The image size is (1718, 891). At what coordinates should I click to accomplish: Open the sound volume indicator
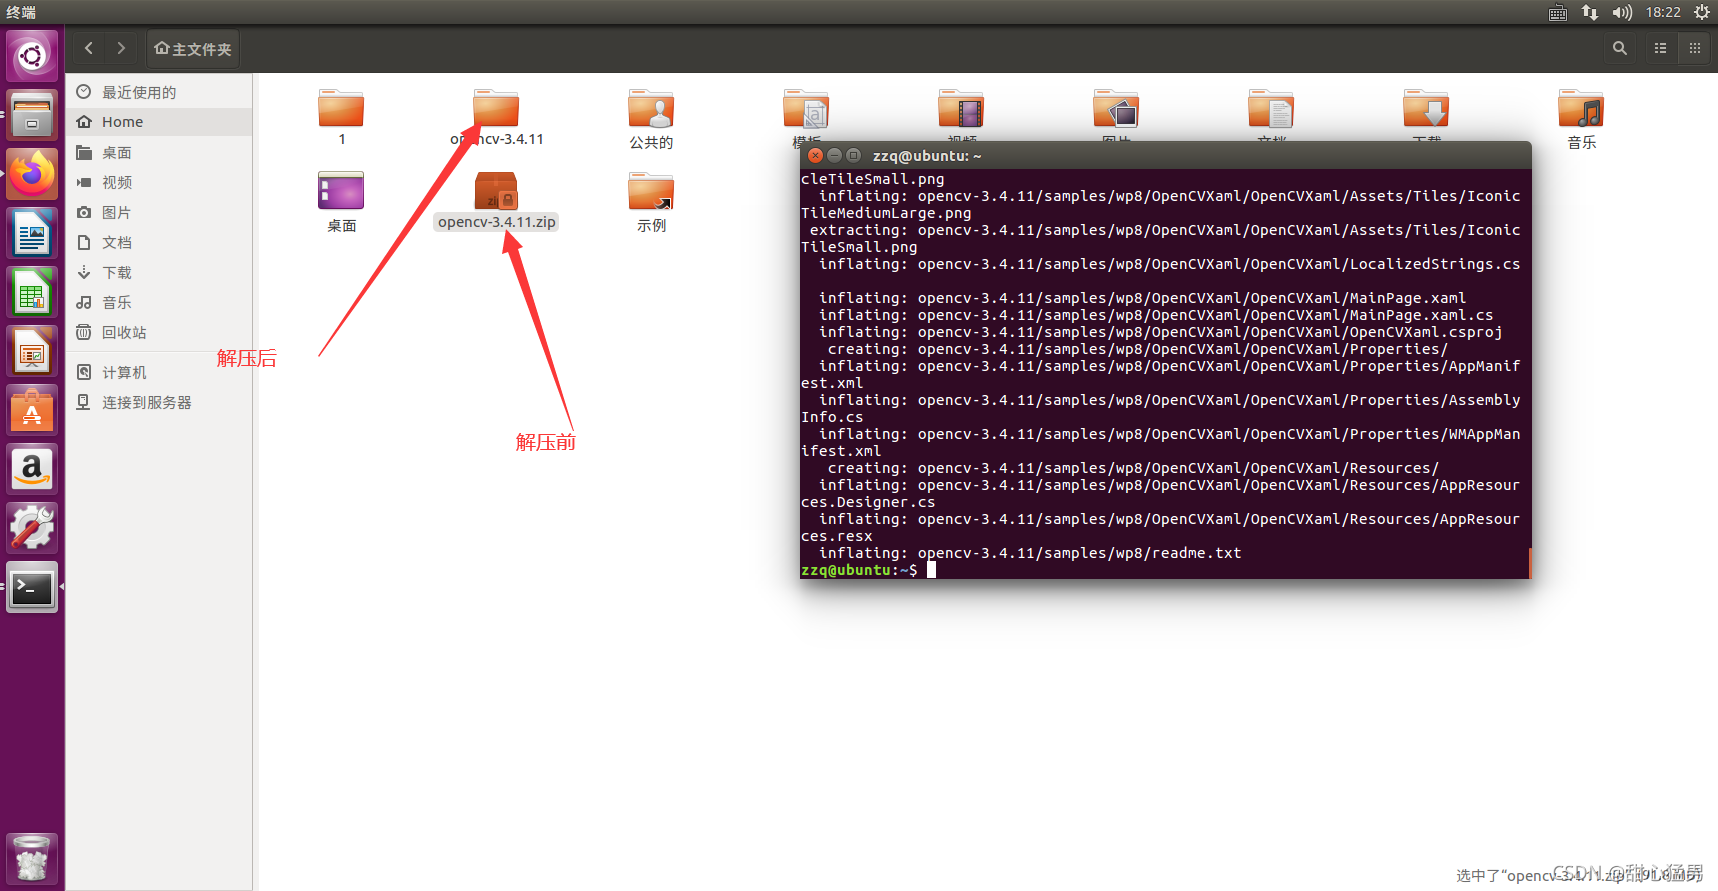pyautogui.click(x=1622, y=12)
